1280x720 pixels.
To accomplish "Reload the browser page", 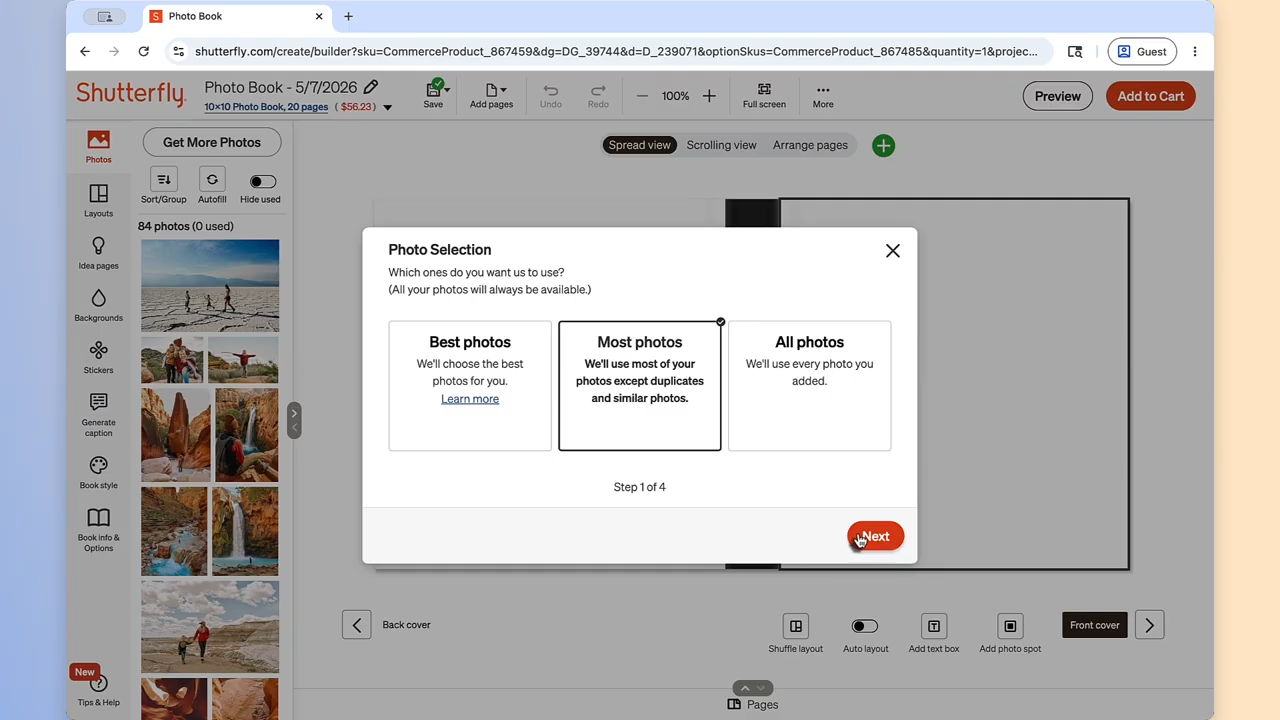I will tap(144, 51).
